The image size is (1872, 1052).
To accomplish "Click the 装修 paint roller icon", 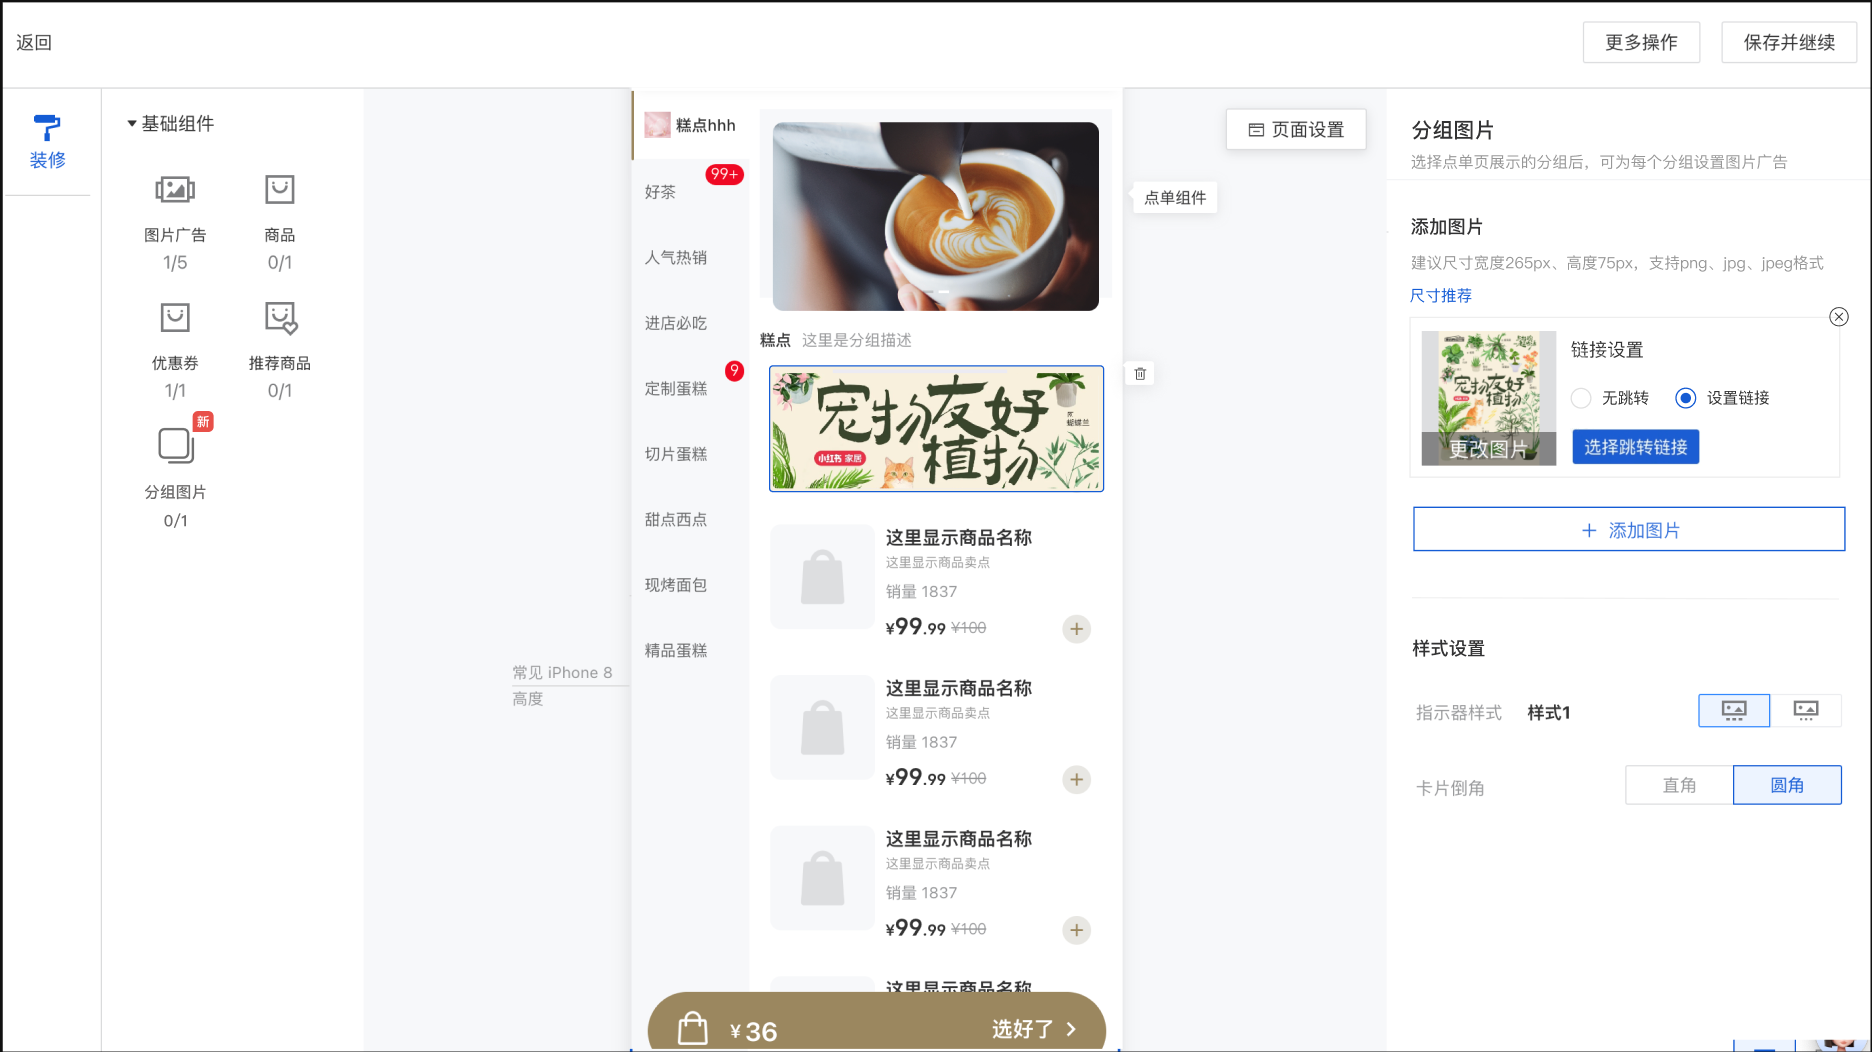I will [x=47, y=128].
